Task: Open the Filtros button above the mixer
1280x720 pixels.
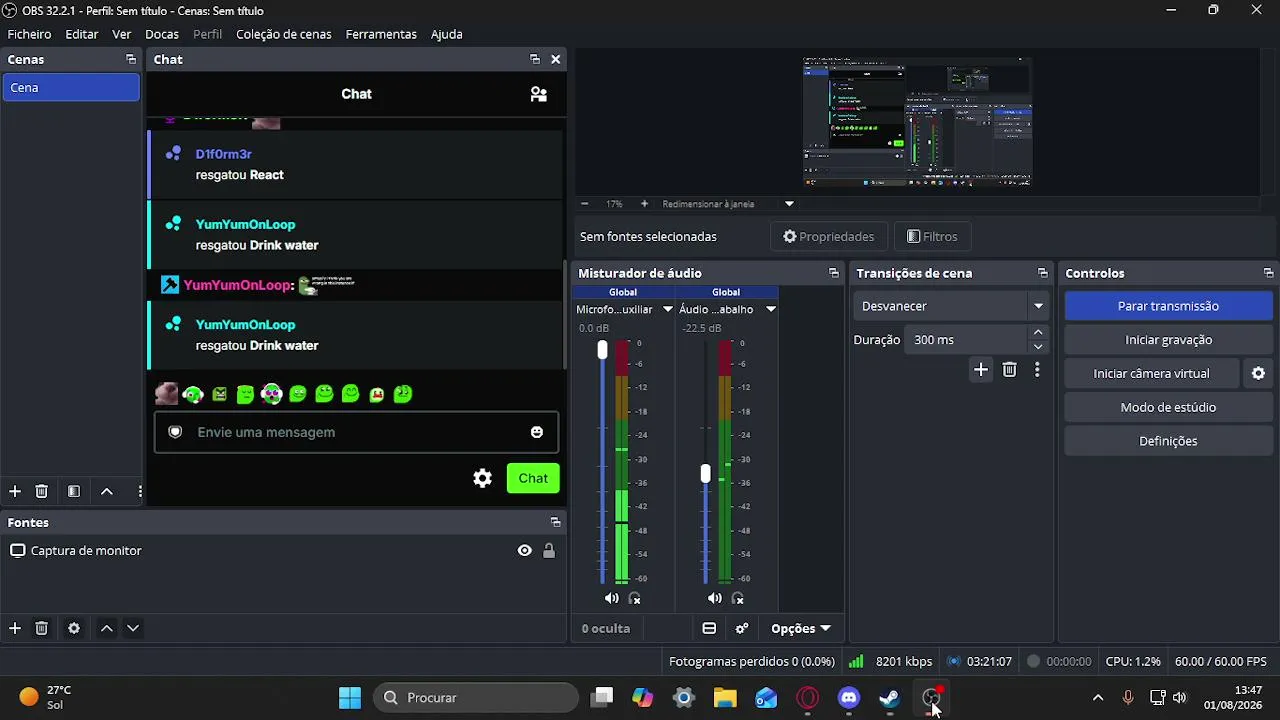Action: click(932, 237)
